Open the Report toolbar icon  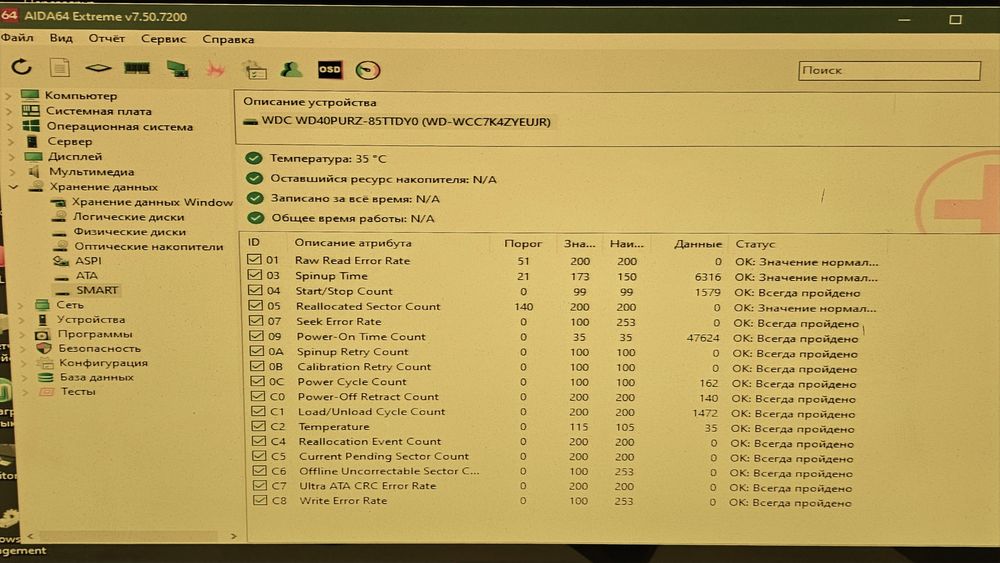click(x=59, y=68)
